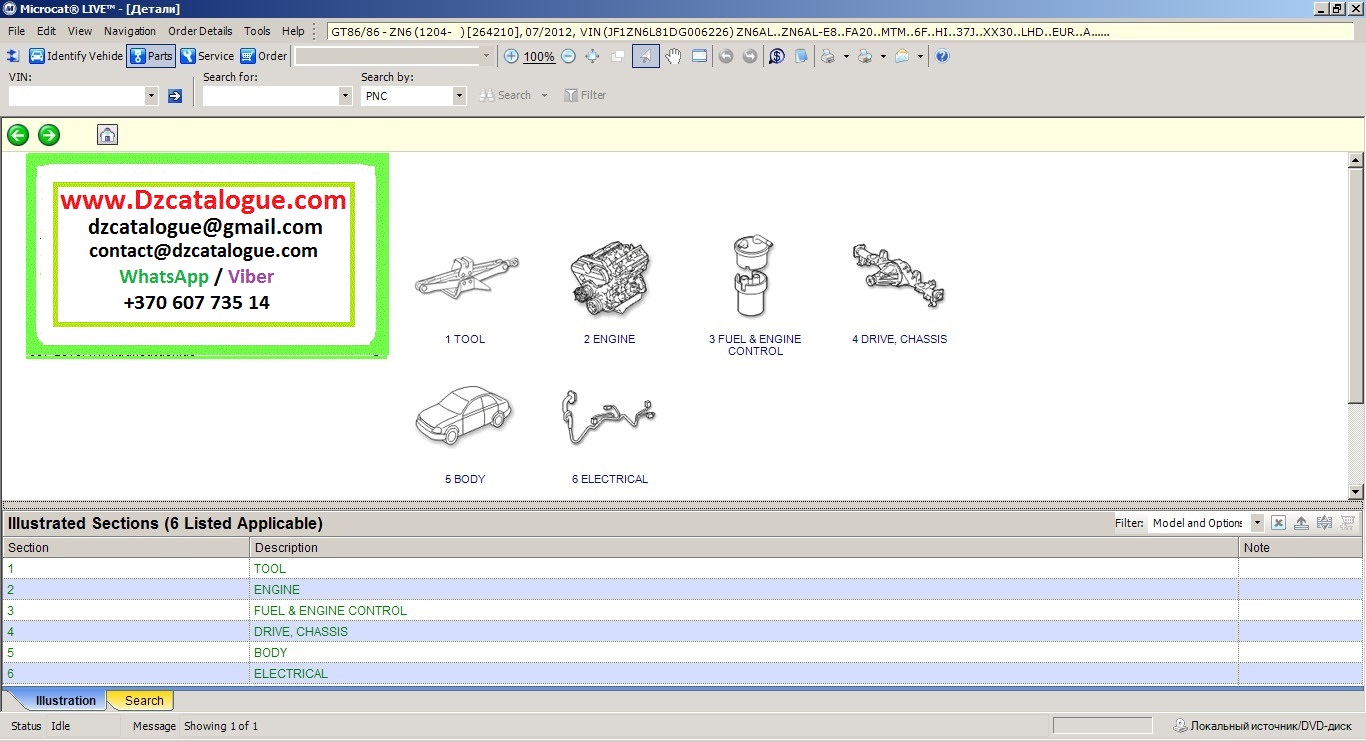
Task: Select the hand pan tool
Action: click(x=673, y=56)
